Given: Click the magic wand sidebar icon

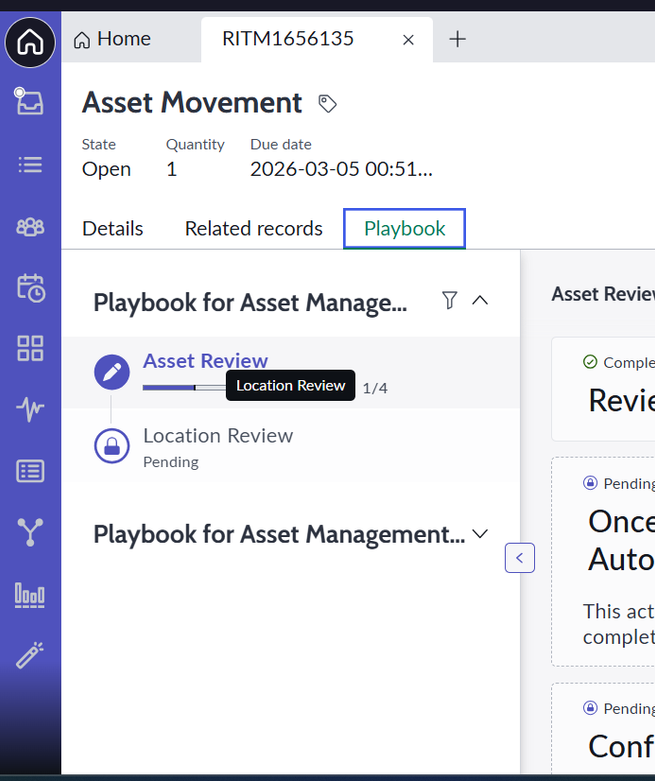Looking at the screenshot, I should [30, 655].
